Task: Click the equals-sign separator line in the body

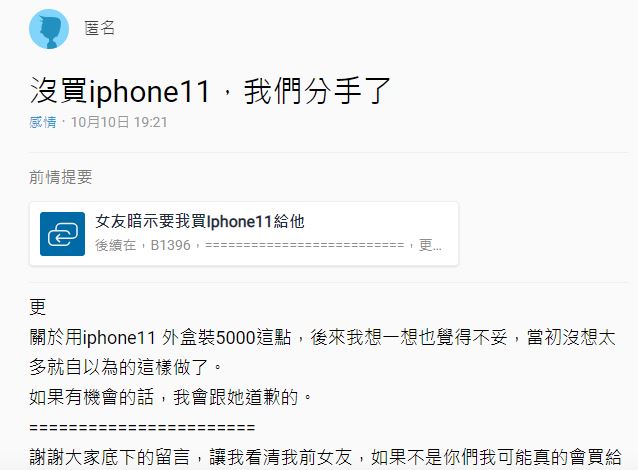Action: (x=142, y=428)
